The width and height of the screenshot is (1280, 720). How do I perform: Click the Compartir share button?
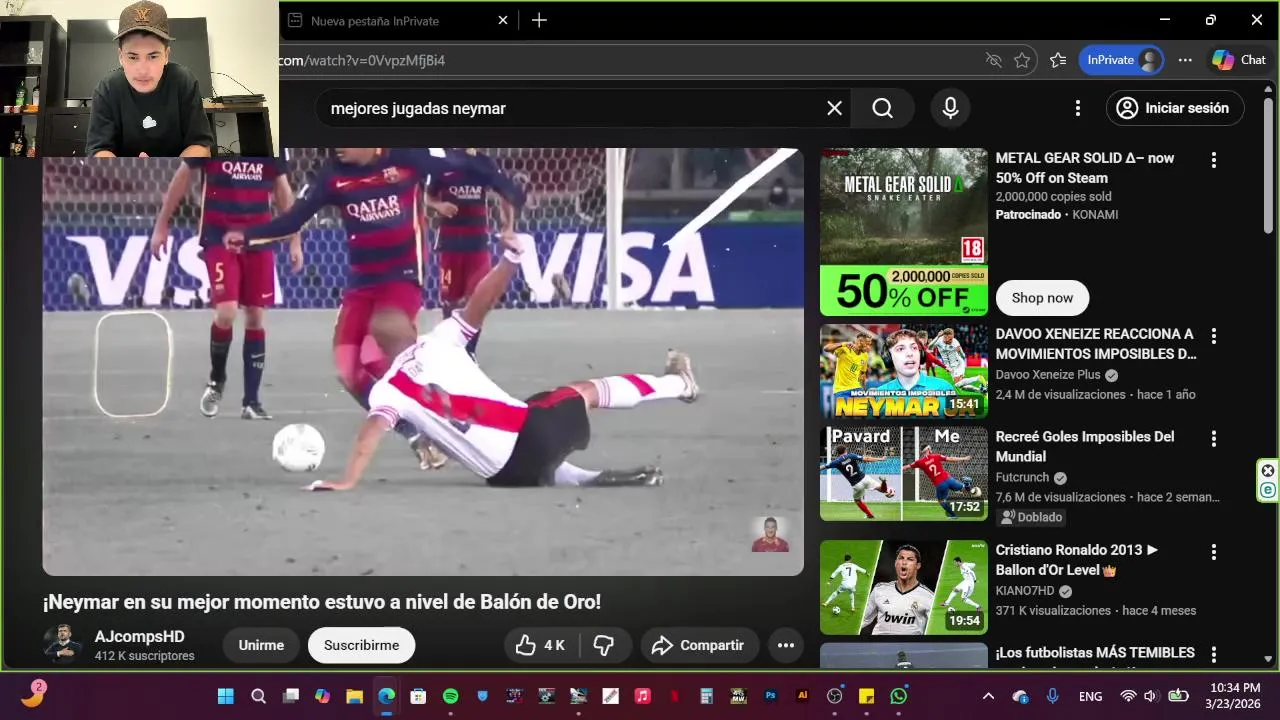[700, 646]
